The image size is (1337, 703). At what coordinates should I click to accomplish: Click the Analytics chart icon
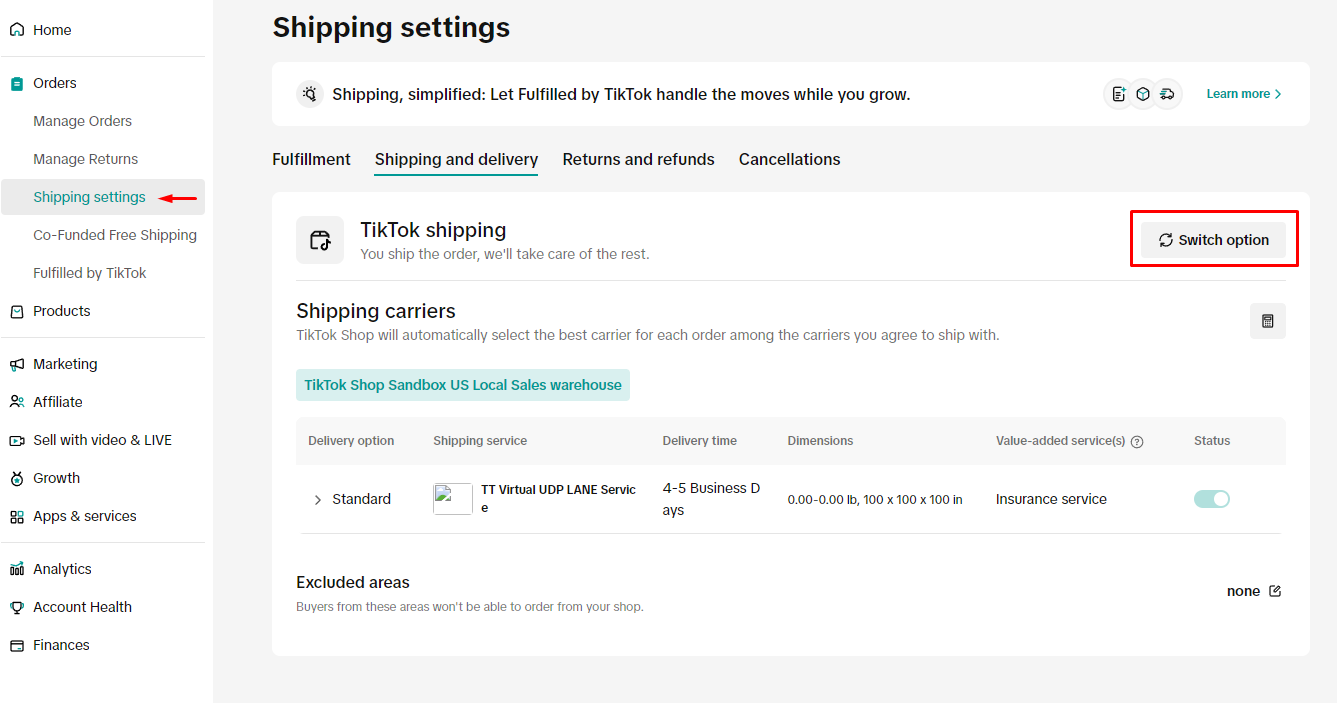pyautogui.click(x=17, y=569)
